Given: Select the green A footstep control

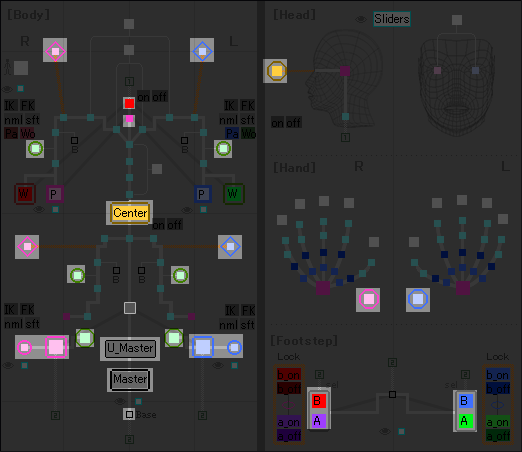Looking at the screenshot, I should [x=465, y=421].
